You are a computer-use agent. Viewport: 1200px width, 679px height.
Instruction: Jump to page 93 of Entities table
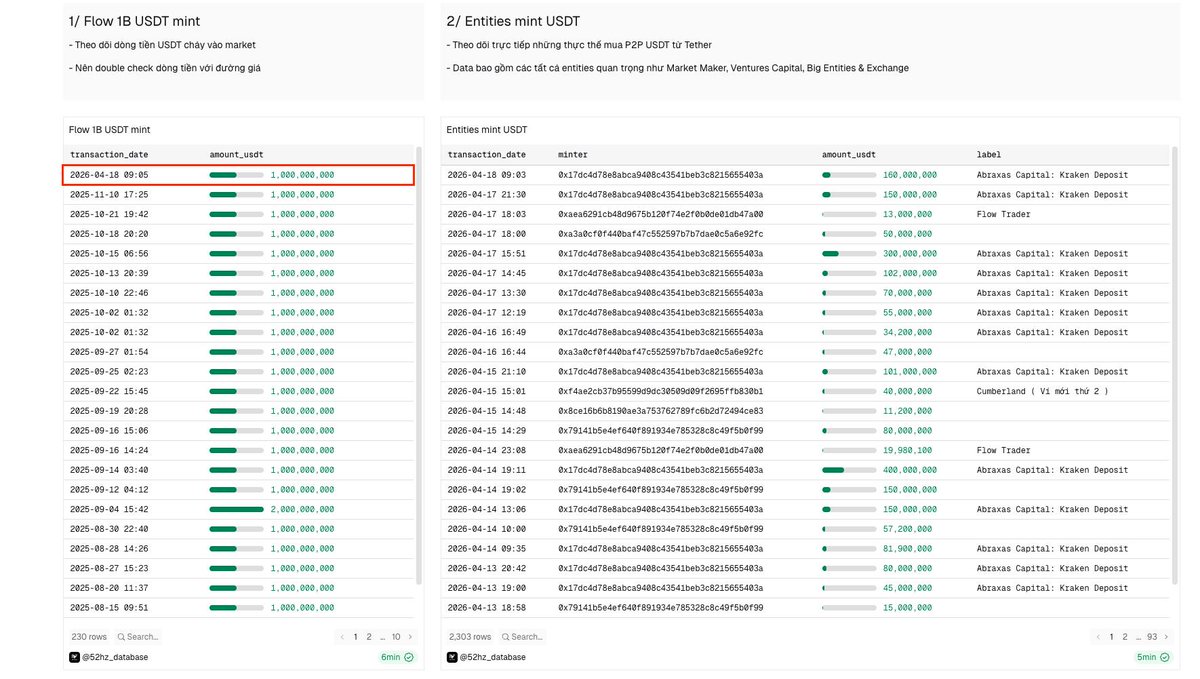point(1152,637)
